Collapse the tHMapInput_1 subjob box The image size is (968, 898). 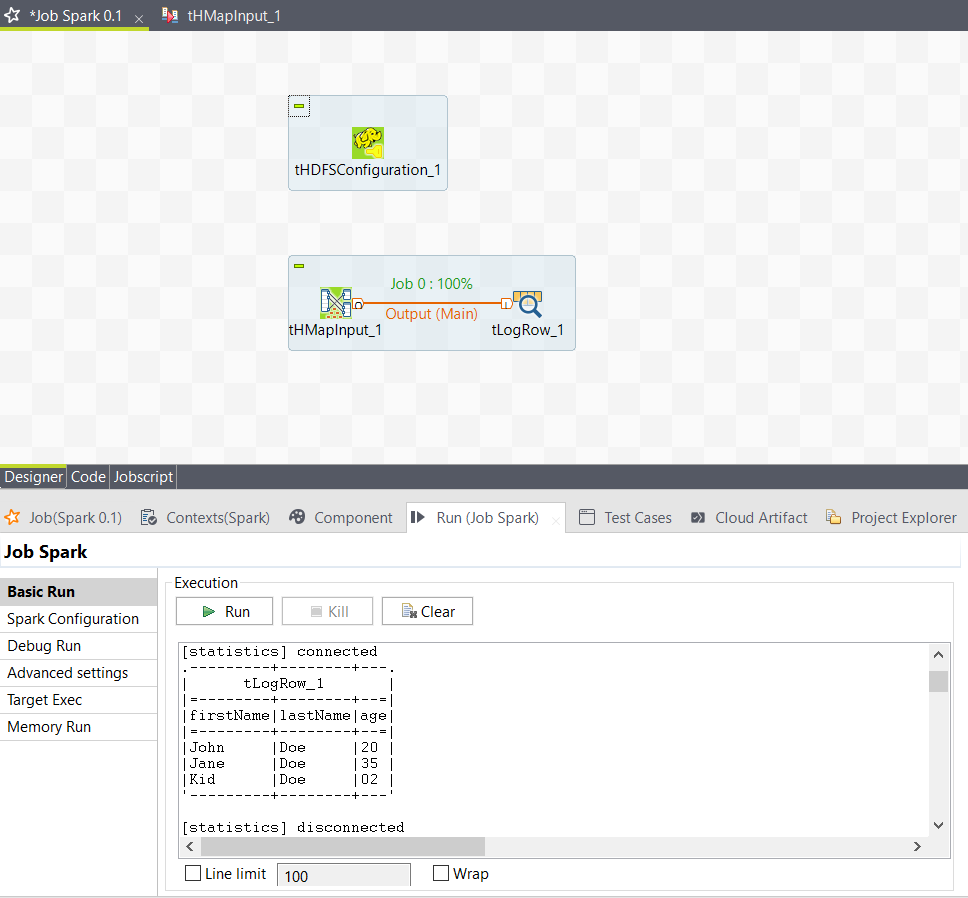point(299,266)
